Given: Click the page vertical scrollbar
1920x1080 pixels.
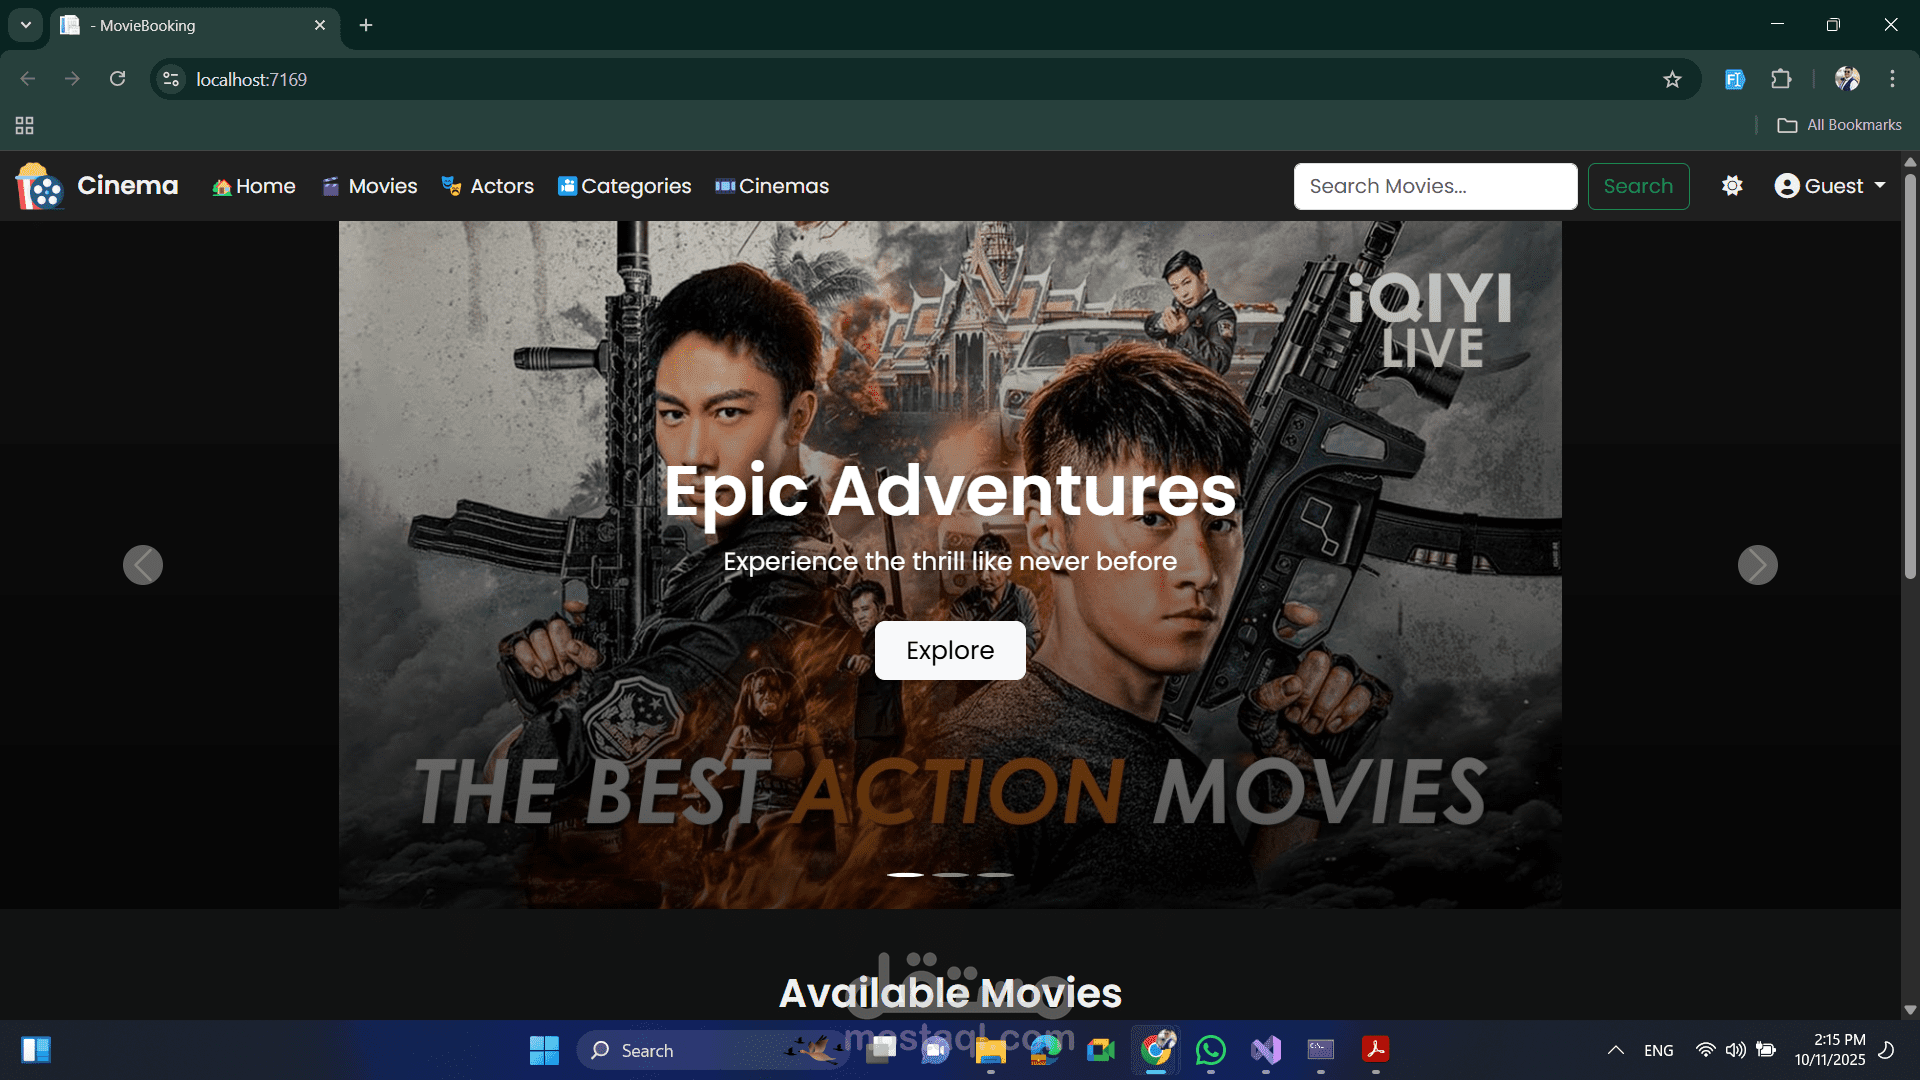Looking at the screenshot, I should [1910, 376].
